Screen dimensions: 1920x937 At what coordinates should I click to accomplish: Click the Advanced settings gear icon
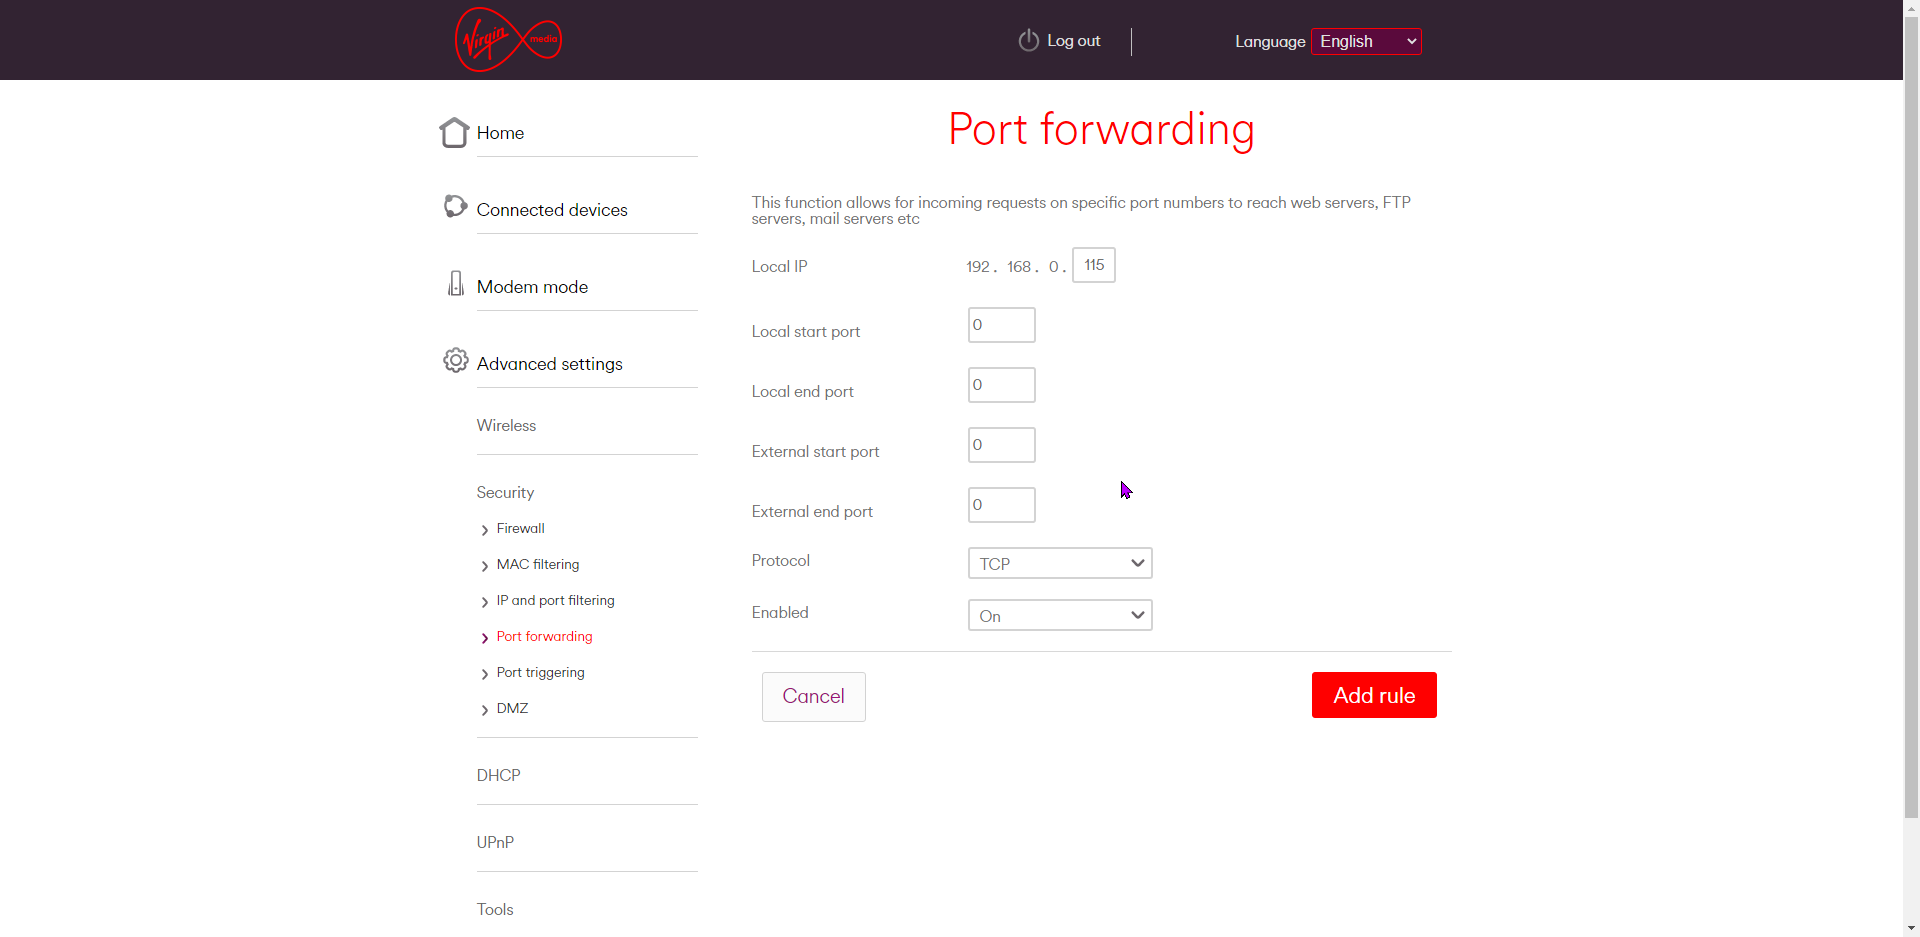coord(456,360)
